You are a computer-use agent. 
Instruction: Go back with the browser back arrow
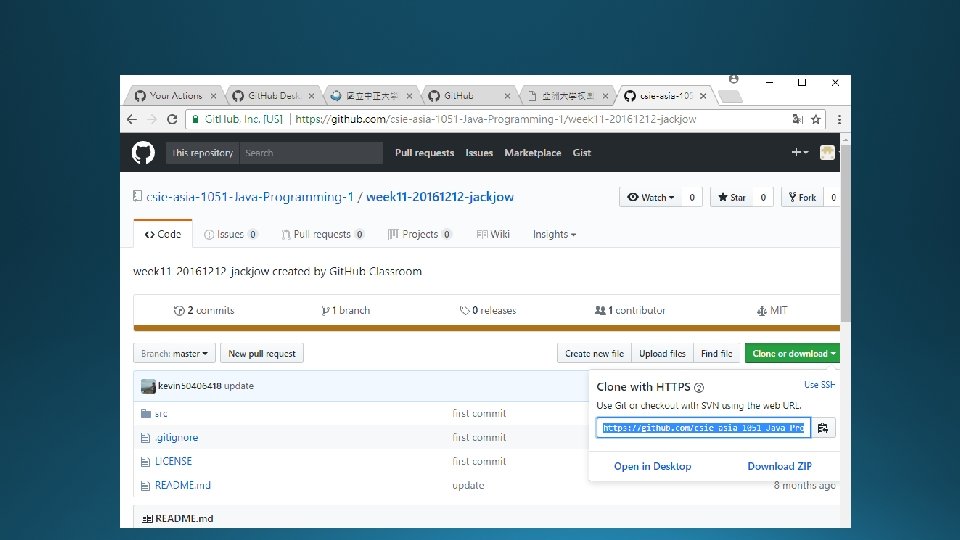click(x=132, y=119)
